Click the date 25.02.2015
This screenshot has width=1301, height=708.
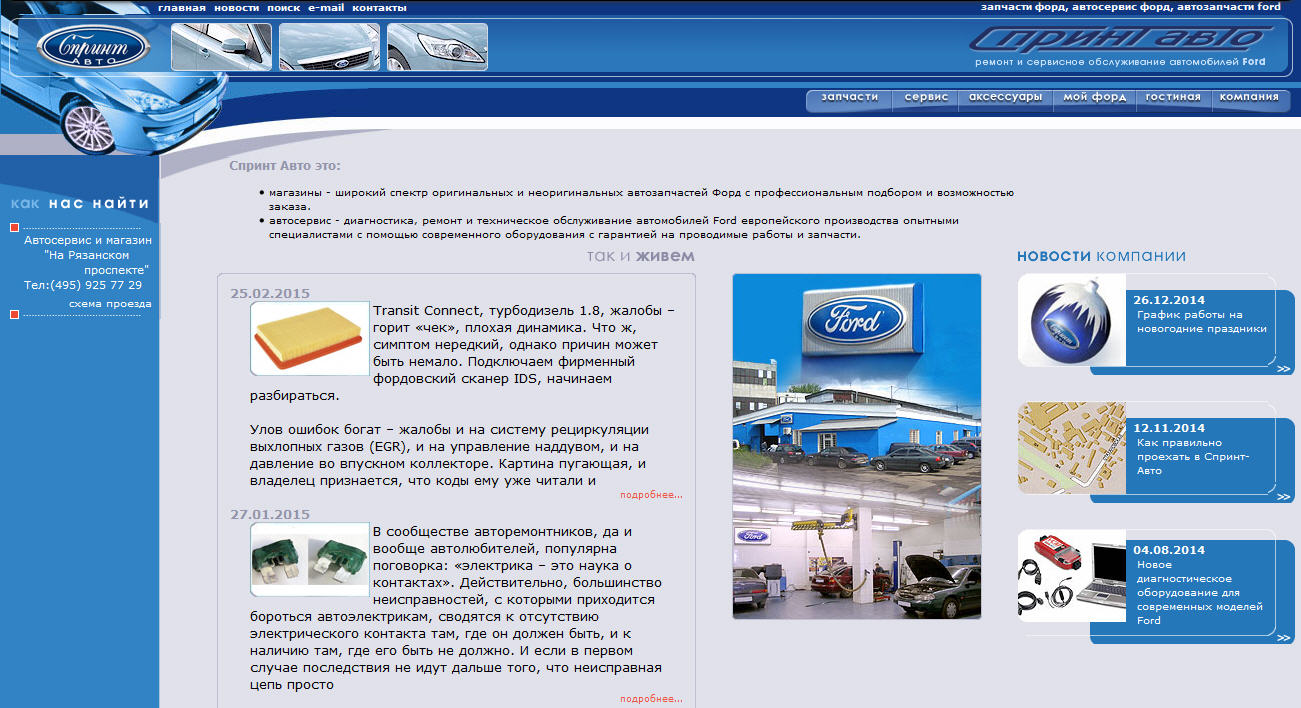[270, 293]
